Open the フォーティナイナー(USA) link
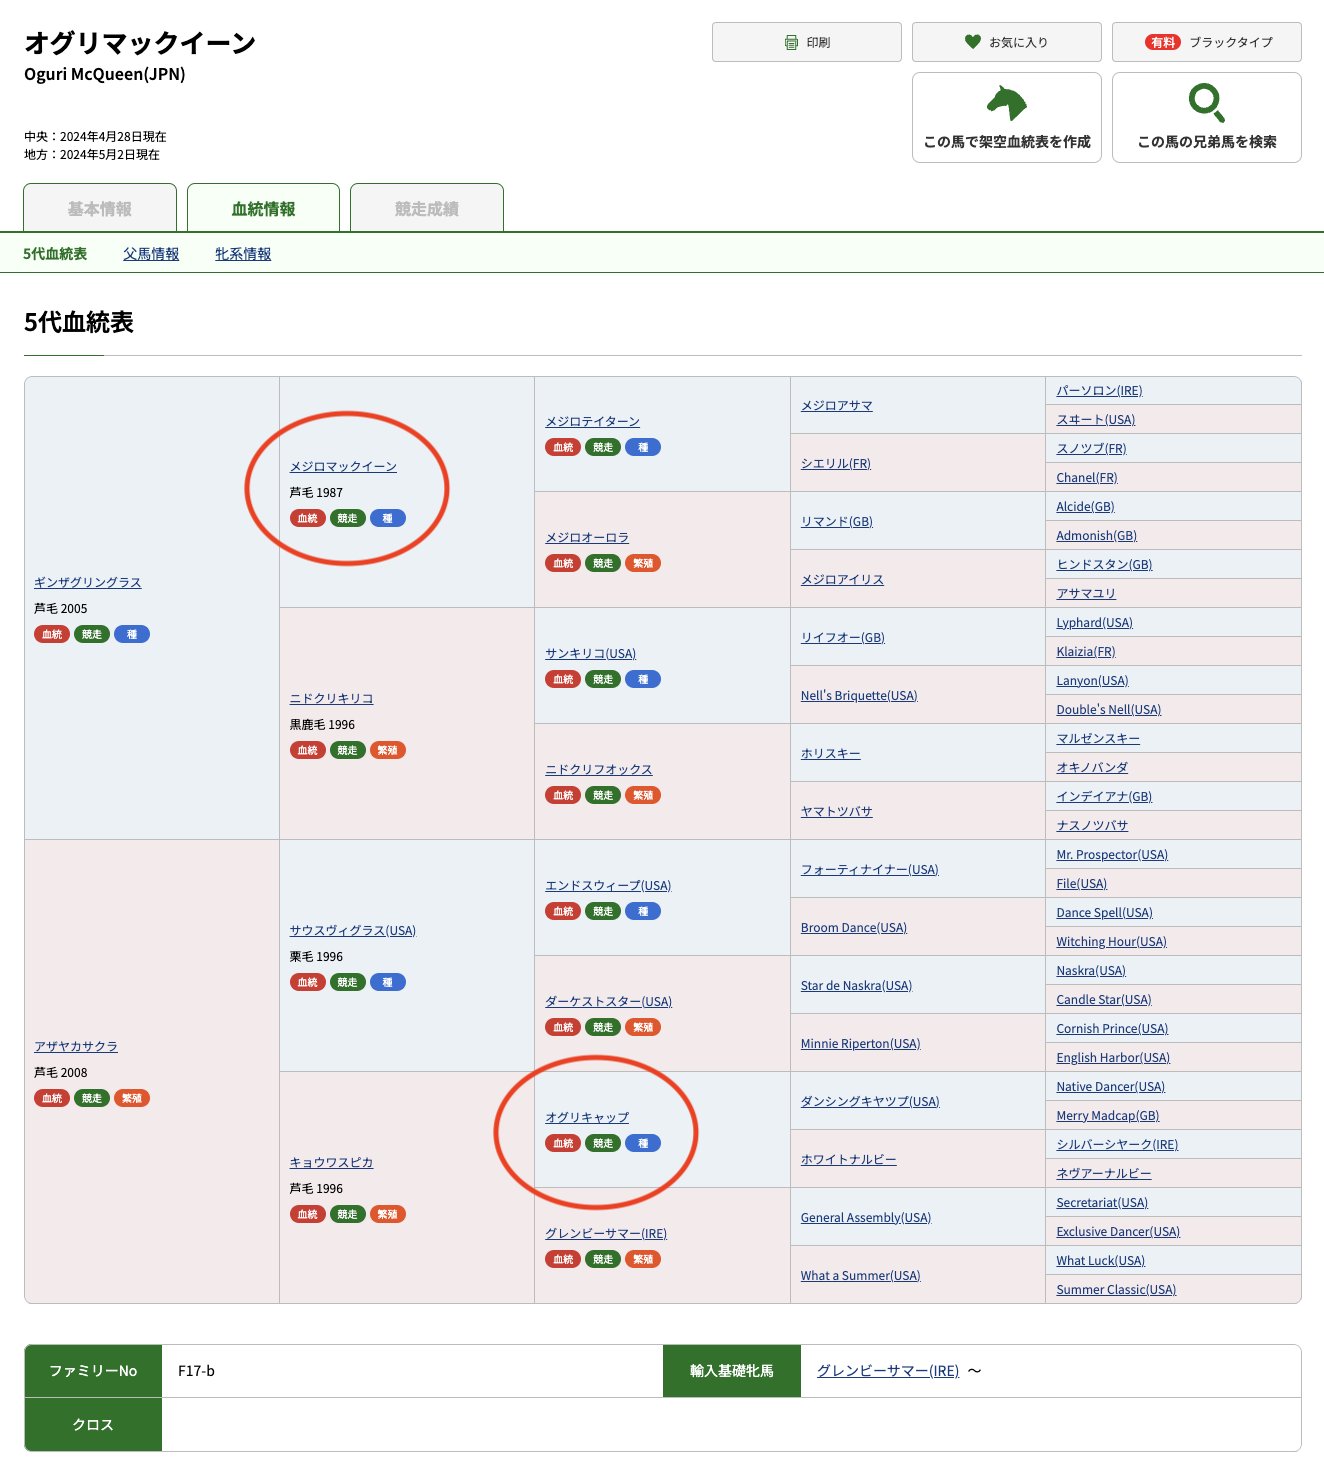The width and height of the screenshot is (1324, 1470). click(870, 869)
